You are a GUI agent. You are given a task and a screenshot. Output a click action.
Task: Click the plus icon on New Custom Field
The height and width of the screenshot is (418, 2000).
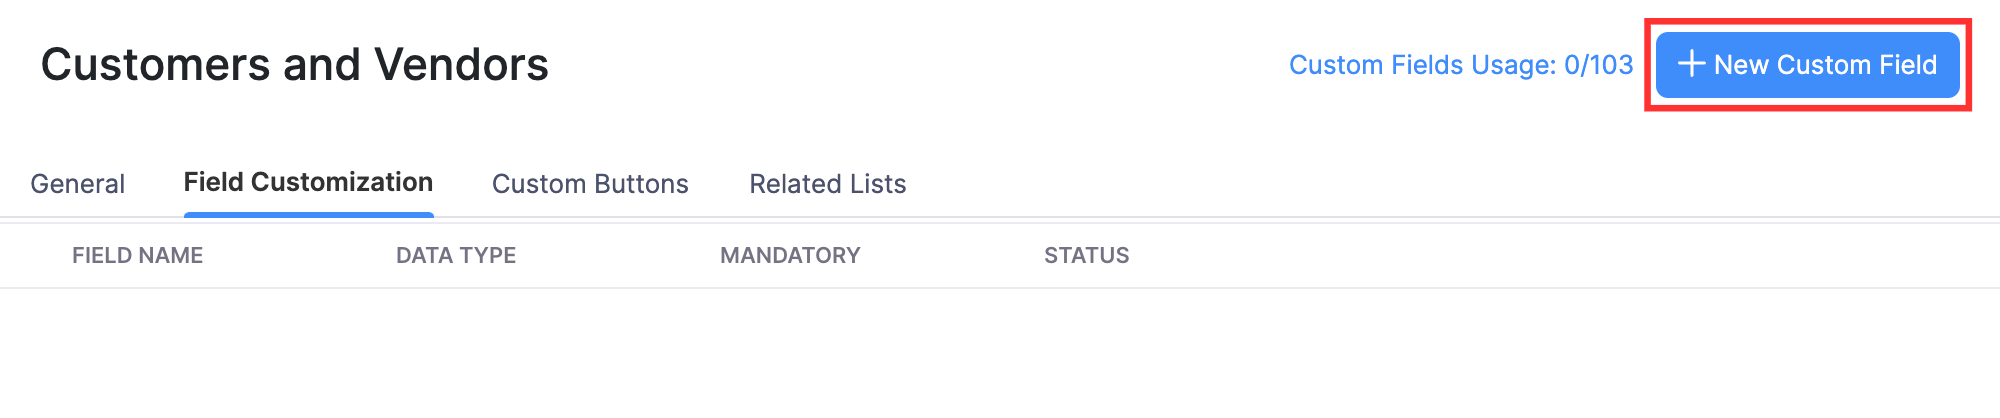click(x=1691, y=64)
